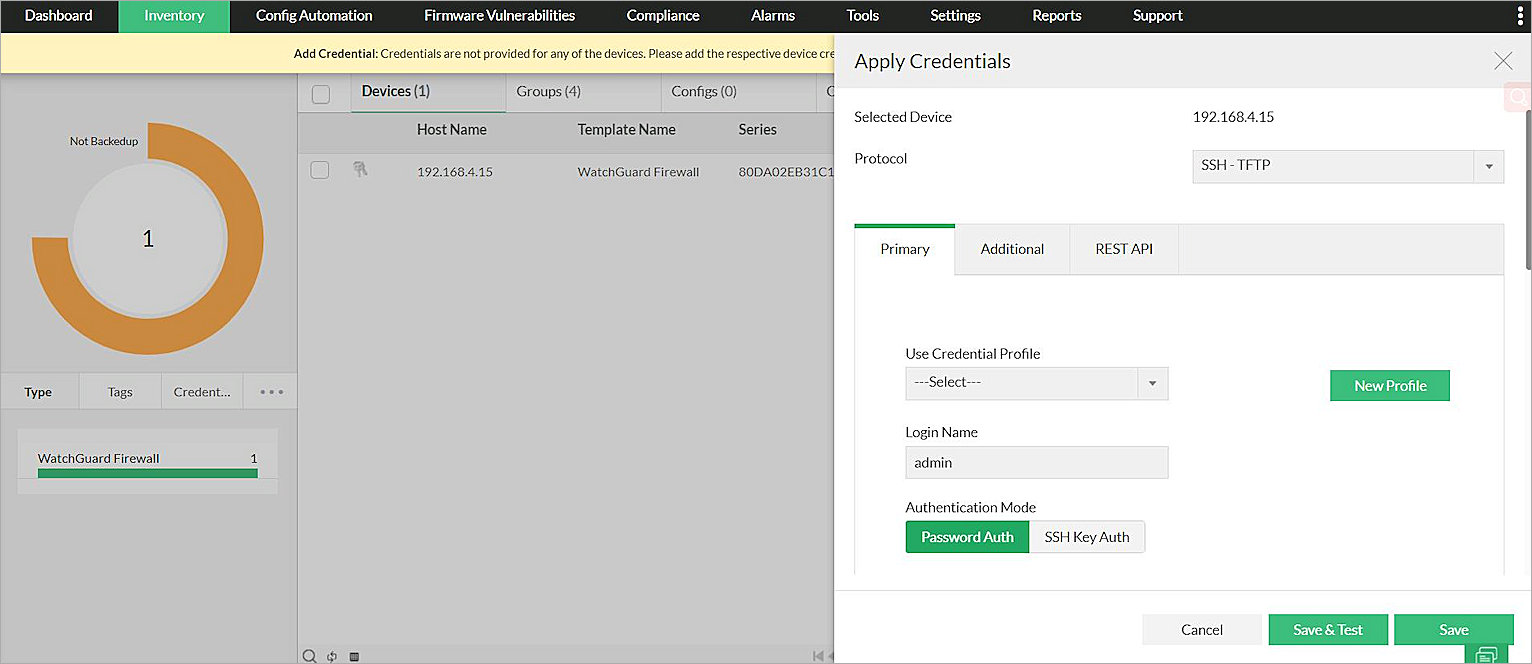Click Save & Test to verify credentials

click(1328, 629)
